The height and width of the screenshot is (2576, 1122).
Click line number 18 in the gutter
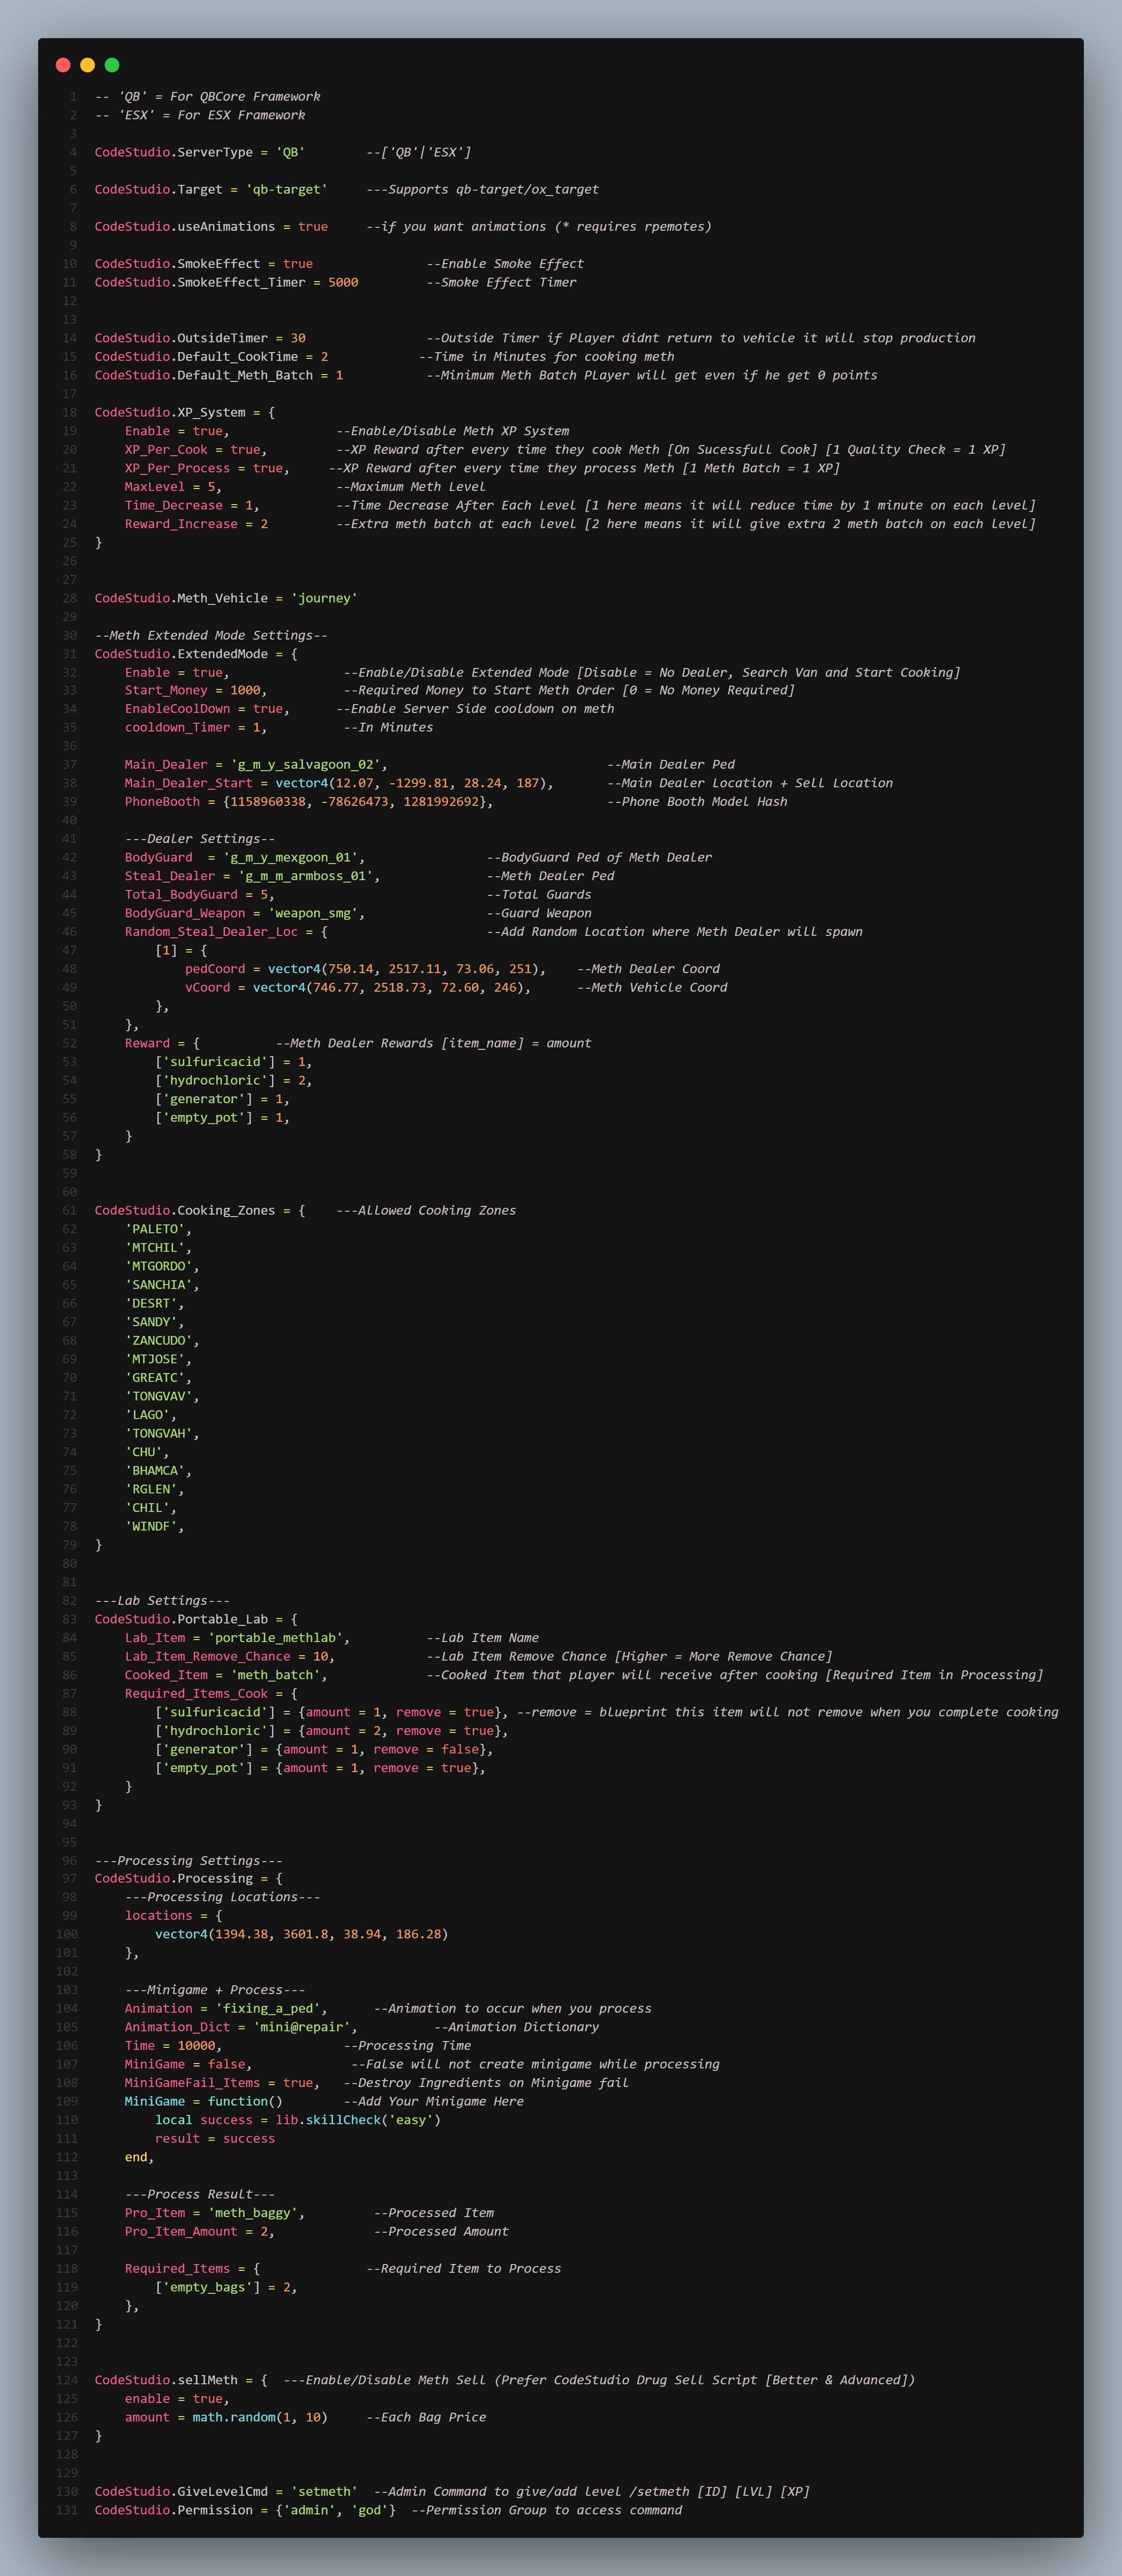tap(70, 412)
